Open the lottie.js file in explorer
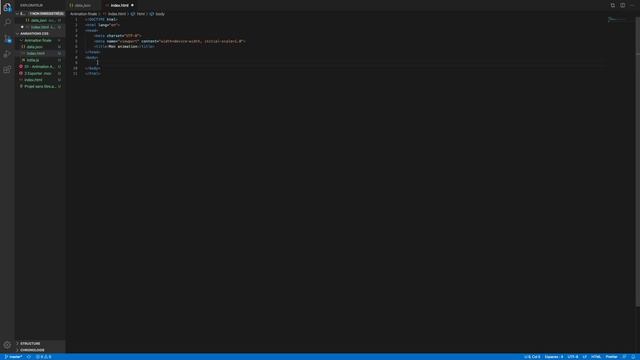The width and height of the screenshot is (640, 360). pos(40,60)
